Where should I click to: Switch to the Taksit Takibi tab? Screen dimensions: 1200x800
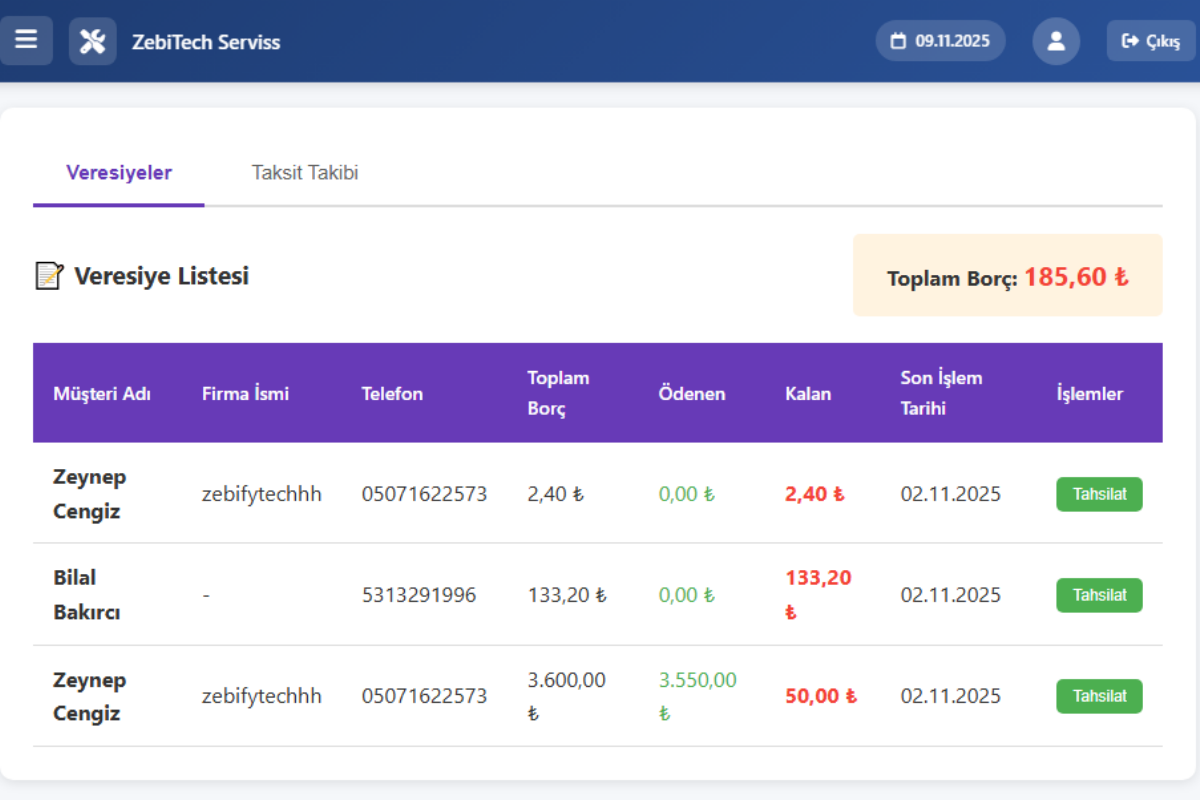(305, 173)
